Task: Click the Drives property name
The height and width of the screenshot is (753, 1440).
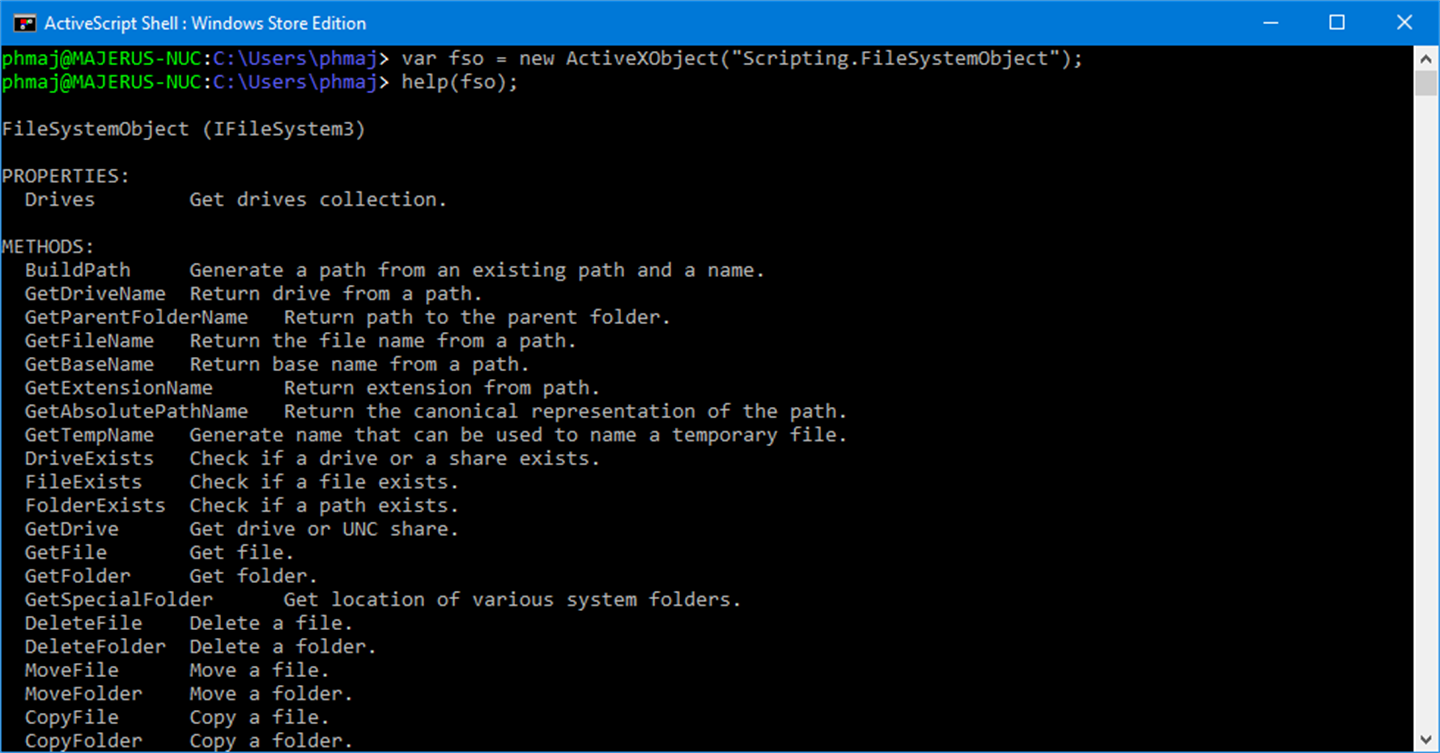Action: [60, 199]
